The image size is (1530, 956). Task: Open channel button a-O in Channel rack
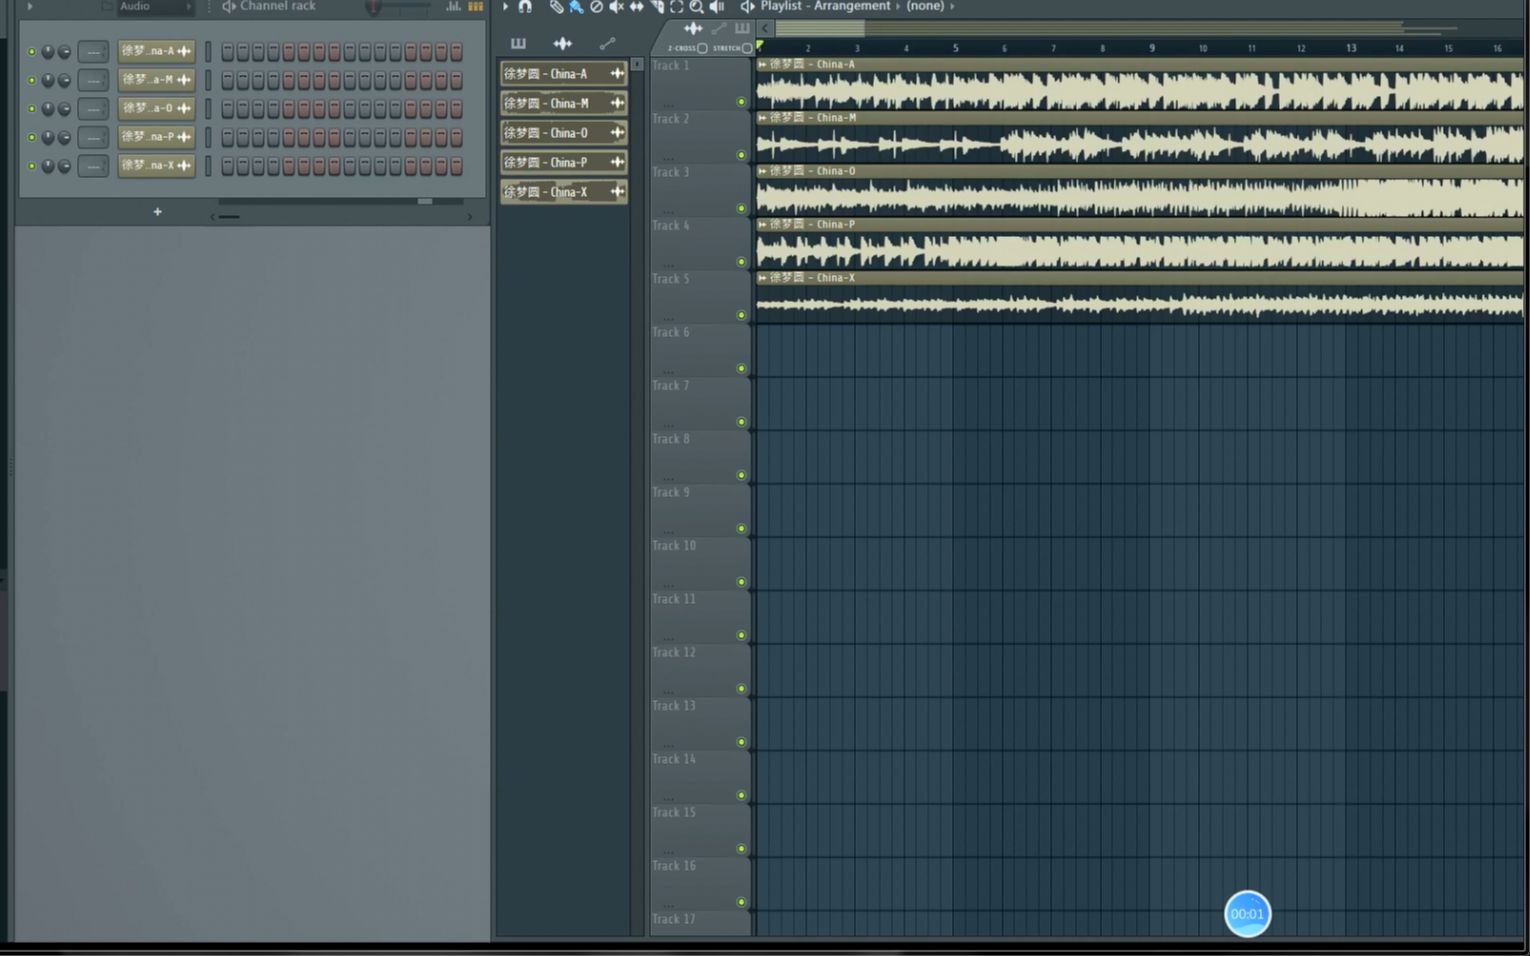156,108
